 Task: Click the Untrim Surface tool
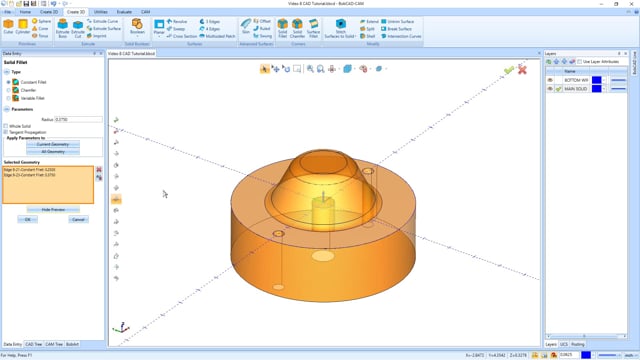tap(398, 21)
